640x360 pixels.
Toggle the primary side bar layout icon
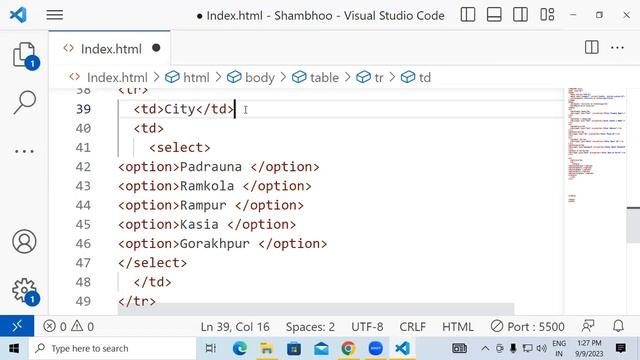[x=468, y=15]
